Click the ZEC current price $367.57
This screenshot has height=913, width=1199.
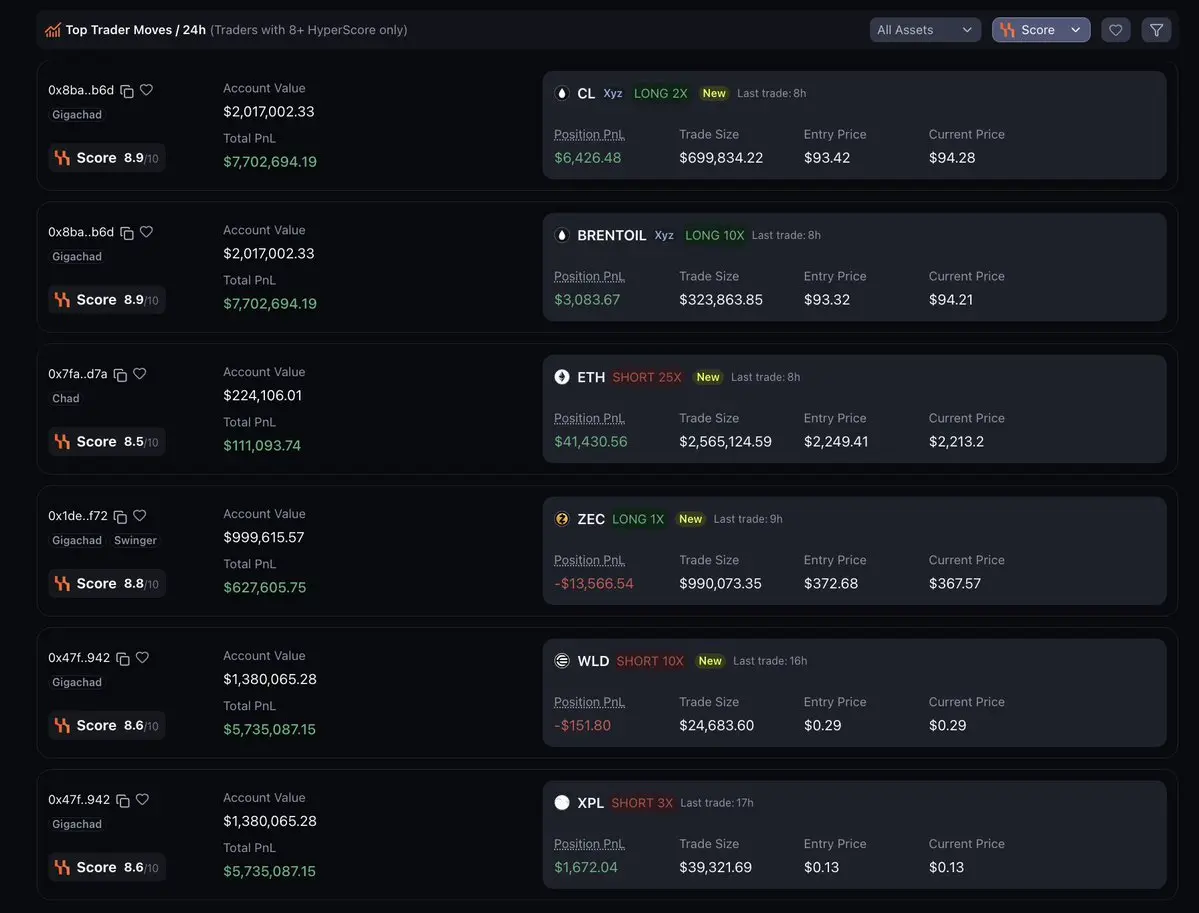click(x=954, y=583)
